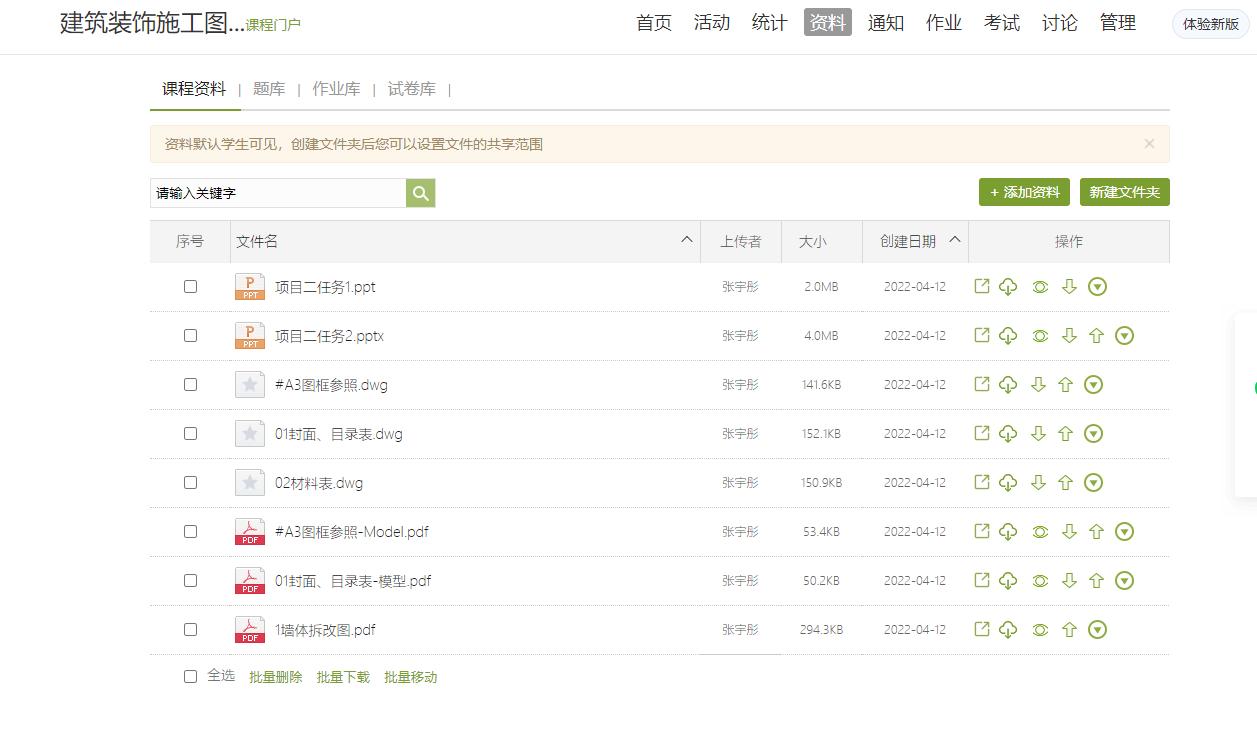Preview 01封面、目录表-模型.pdf with the eye icon
Viewport: 1257px width, 731px height.
click(x=1040, y=581)
